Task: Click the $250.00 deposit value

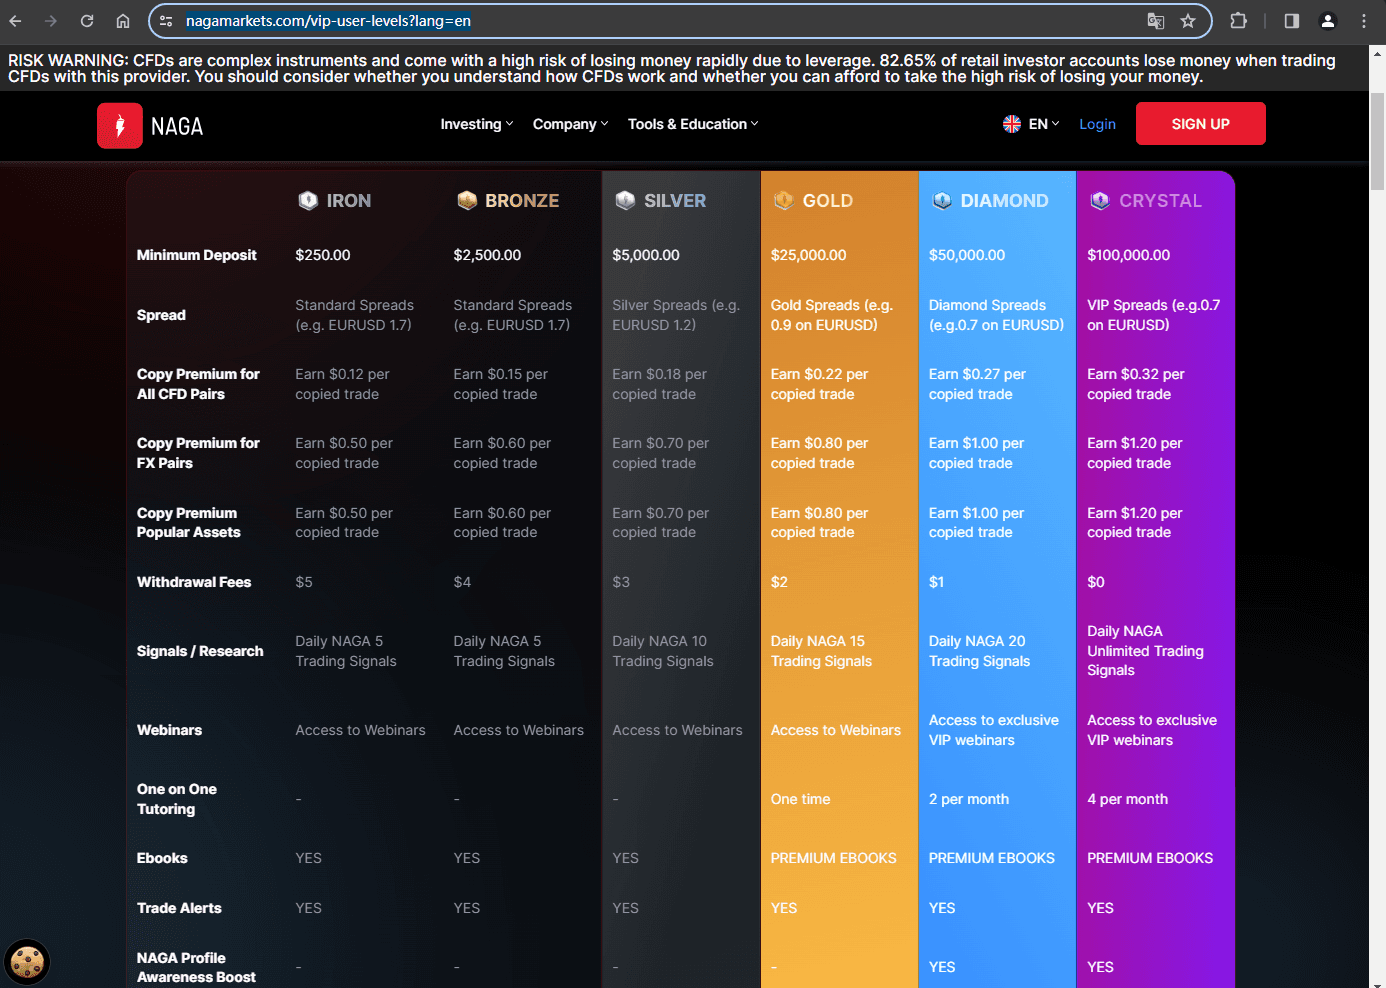Action: coord(323,255)
